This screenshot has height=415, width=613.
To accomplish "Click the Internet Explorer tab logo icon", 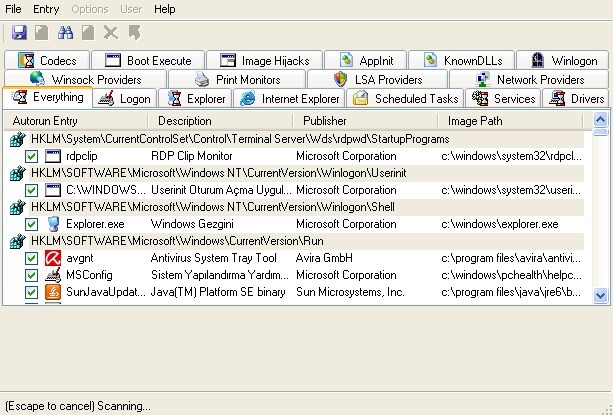I will tap(248, 99).
